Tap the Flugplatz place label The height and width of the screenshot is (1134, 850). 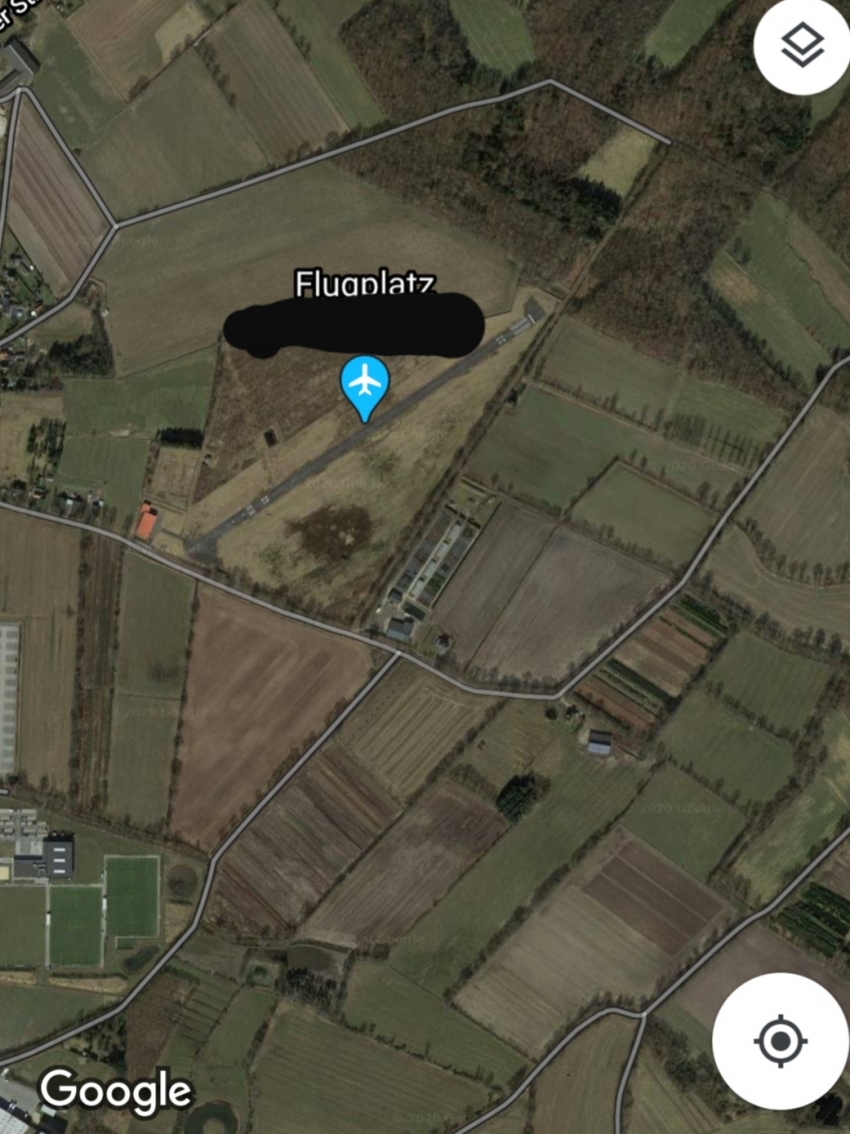click(x=365, y=283)
